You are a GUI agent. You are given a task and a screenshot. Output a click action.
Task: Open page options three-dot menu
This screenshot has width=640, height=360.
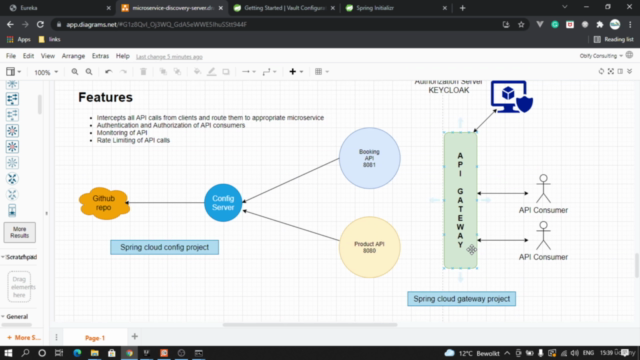pyautogui.click(x=56, y=337)
